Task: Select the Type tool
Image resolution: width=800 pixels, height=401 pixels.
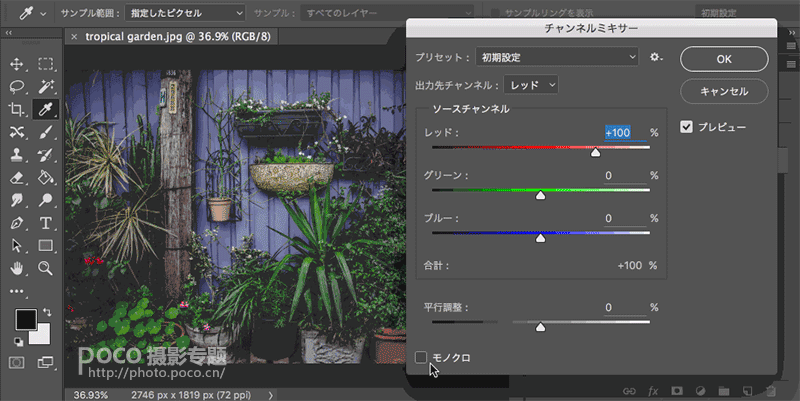Action: click(45, 223)
